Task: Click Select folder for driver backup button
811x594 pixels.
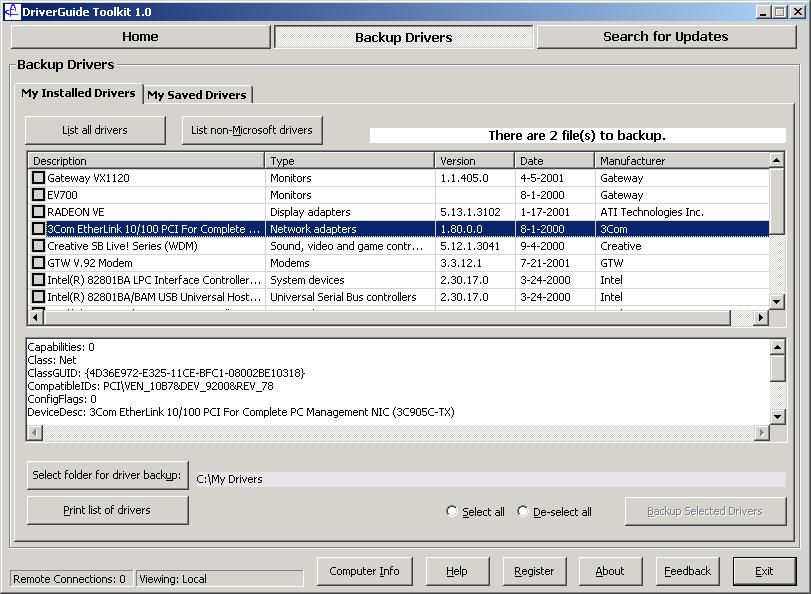Action: pyautogui.click(x=108, y=475)
